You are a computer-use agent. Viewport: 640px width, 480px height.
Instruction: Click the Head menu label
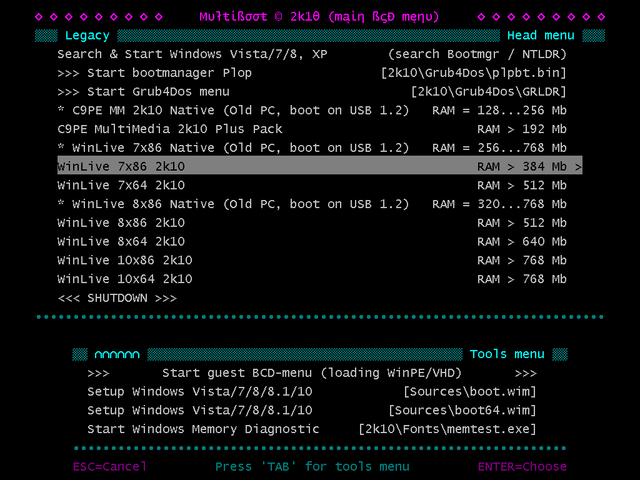point(540,36)
